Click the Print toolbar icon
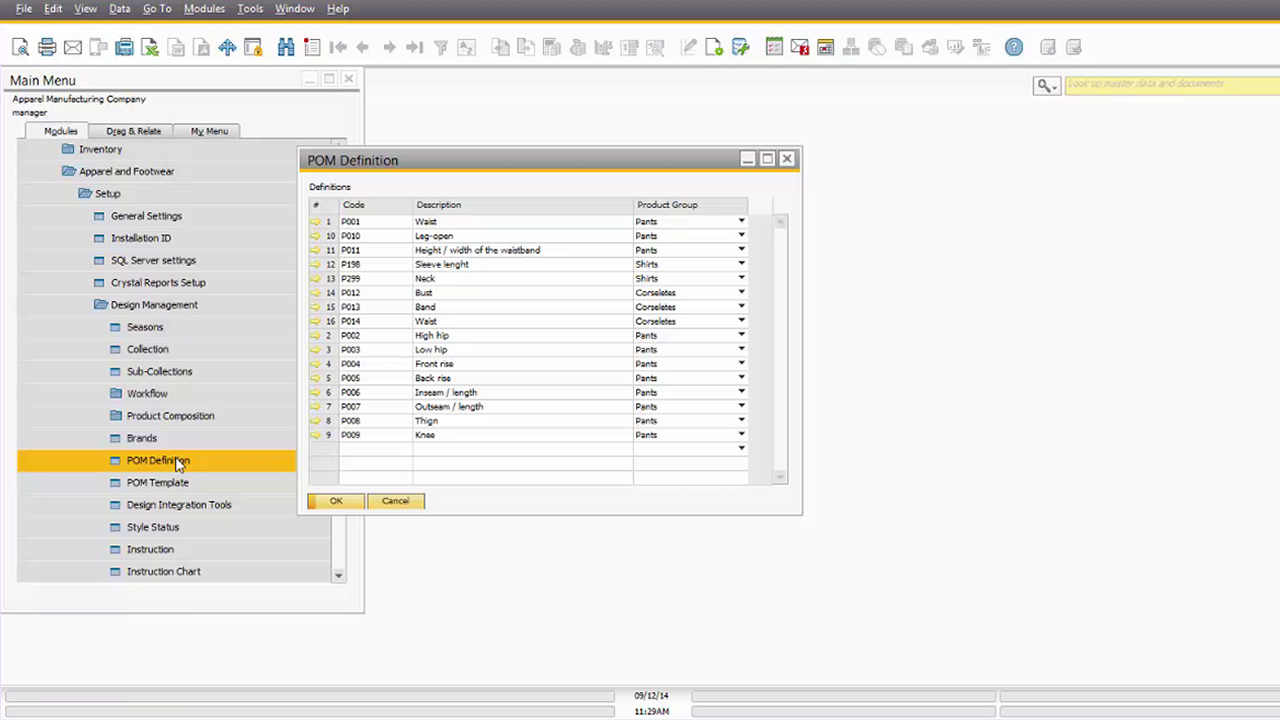Screen dimensions: 1280x720 click(47, 47)
